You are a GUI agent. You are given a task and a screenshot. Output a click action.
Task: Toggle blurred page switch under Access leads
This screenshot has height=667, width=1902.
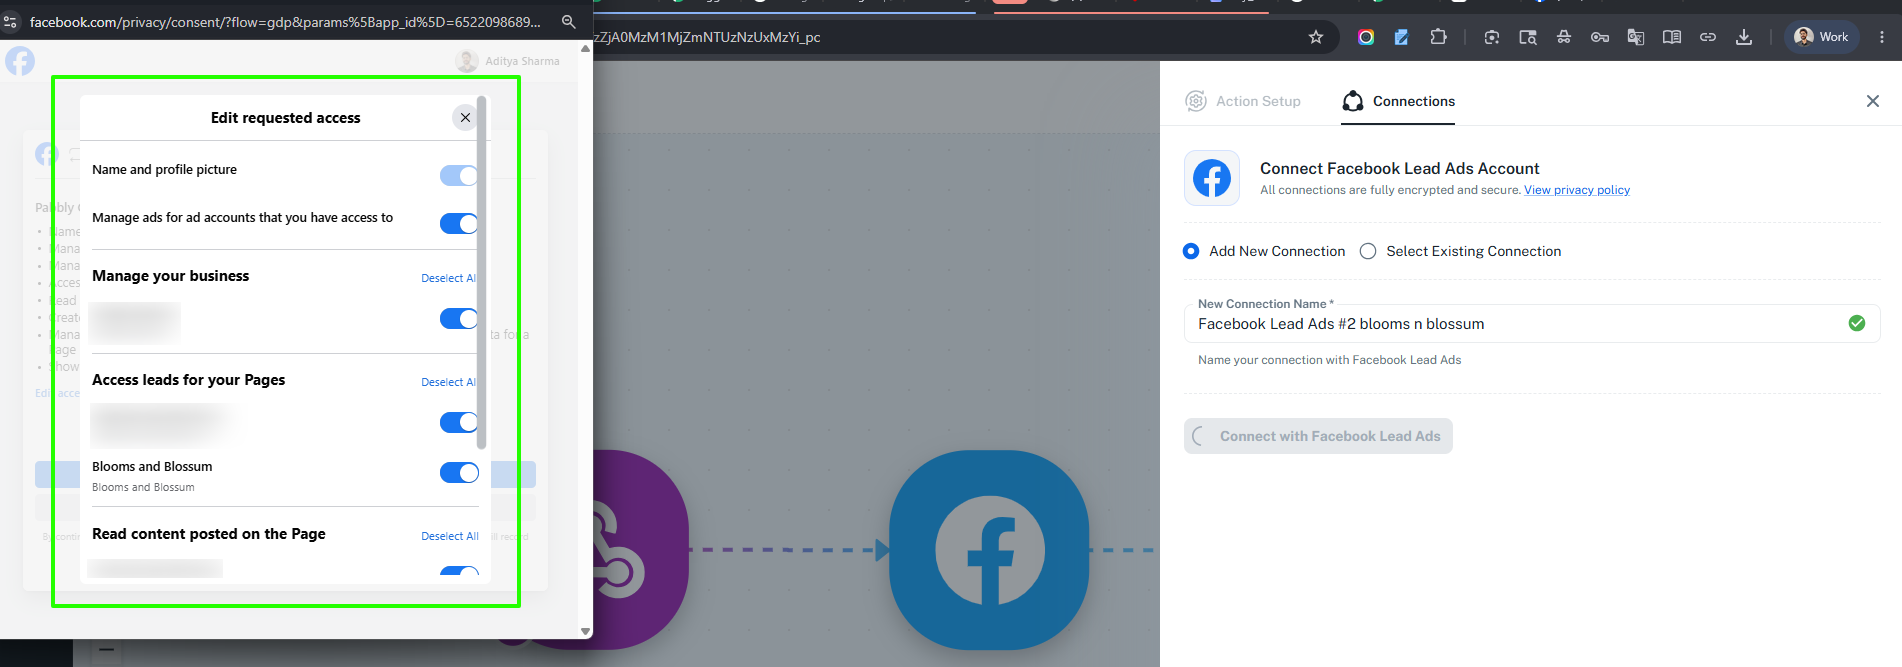459,422
